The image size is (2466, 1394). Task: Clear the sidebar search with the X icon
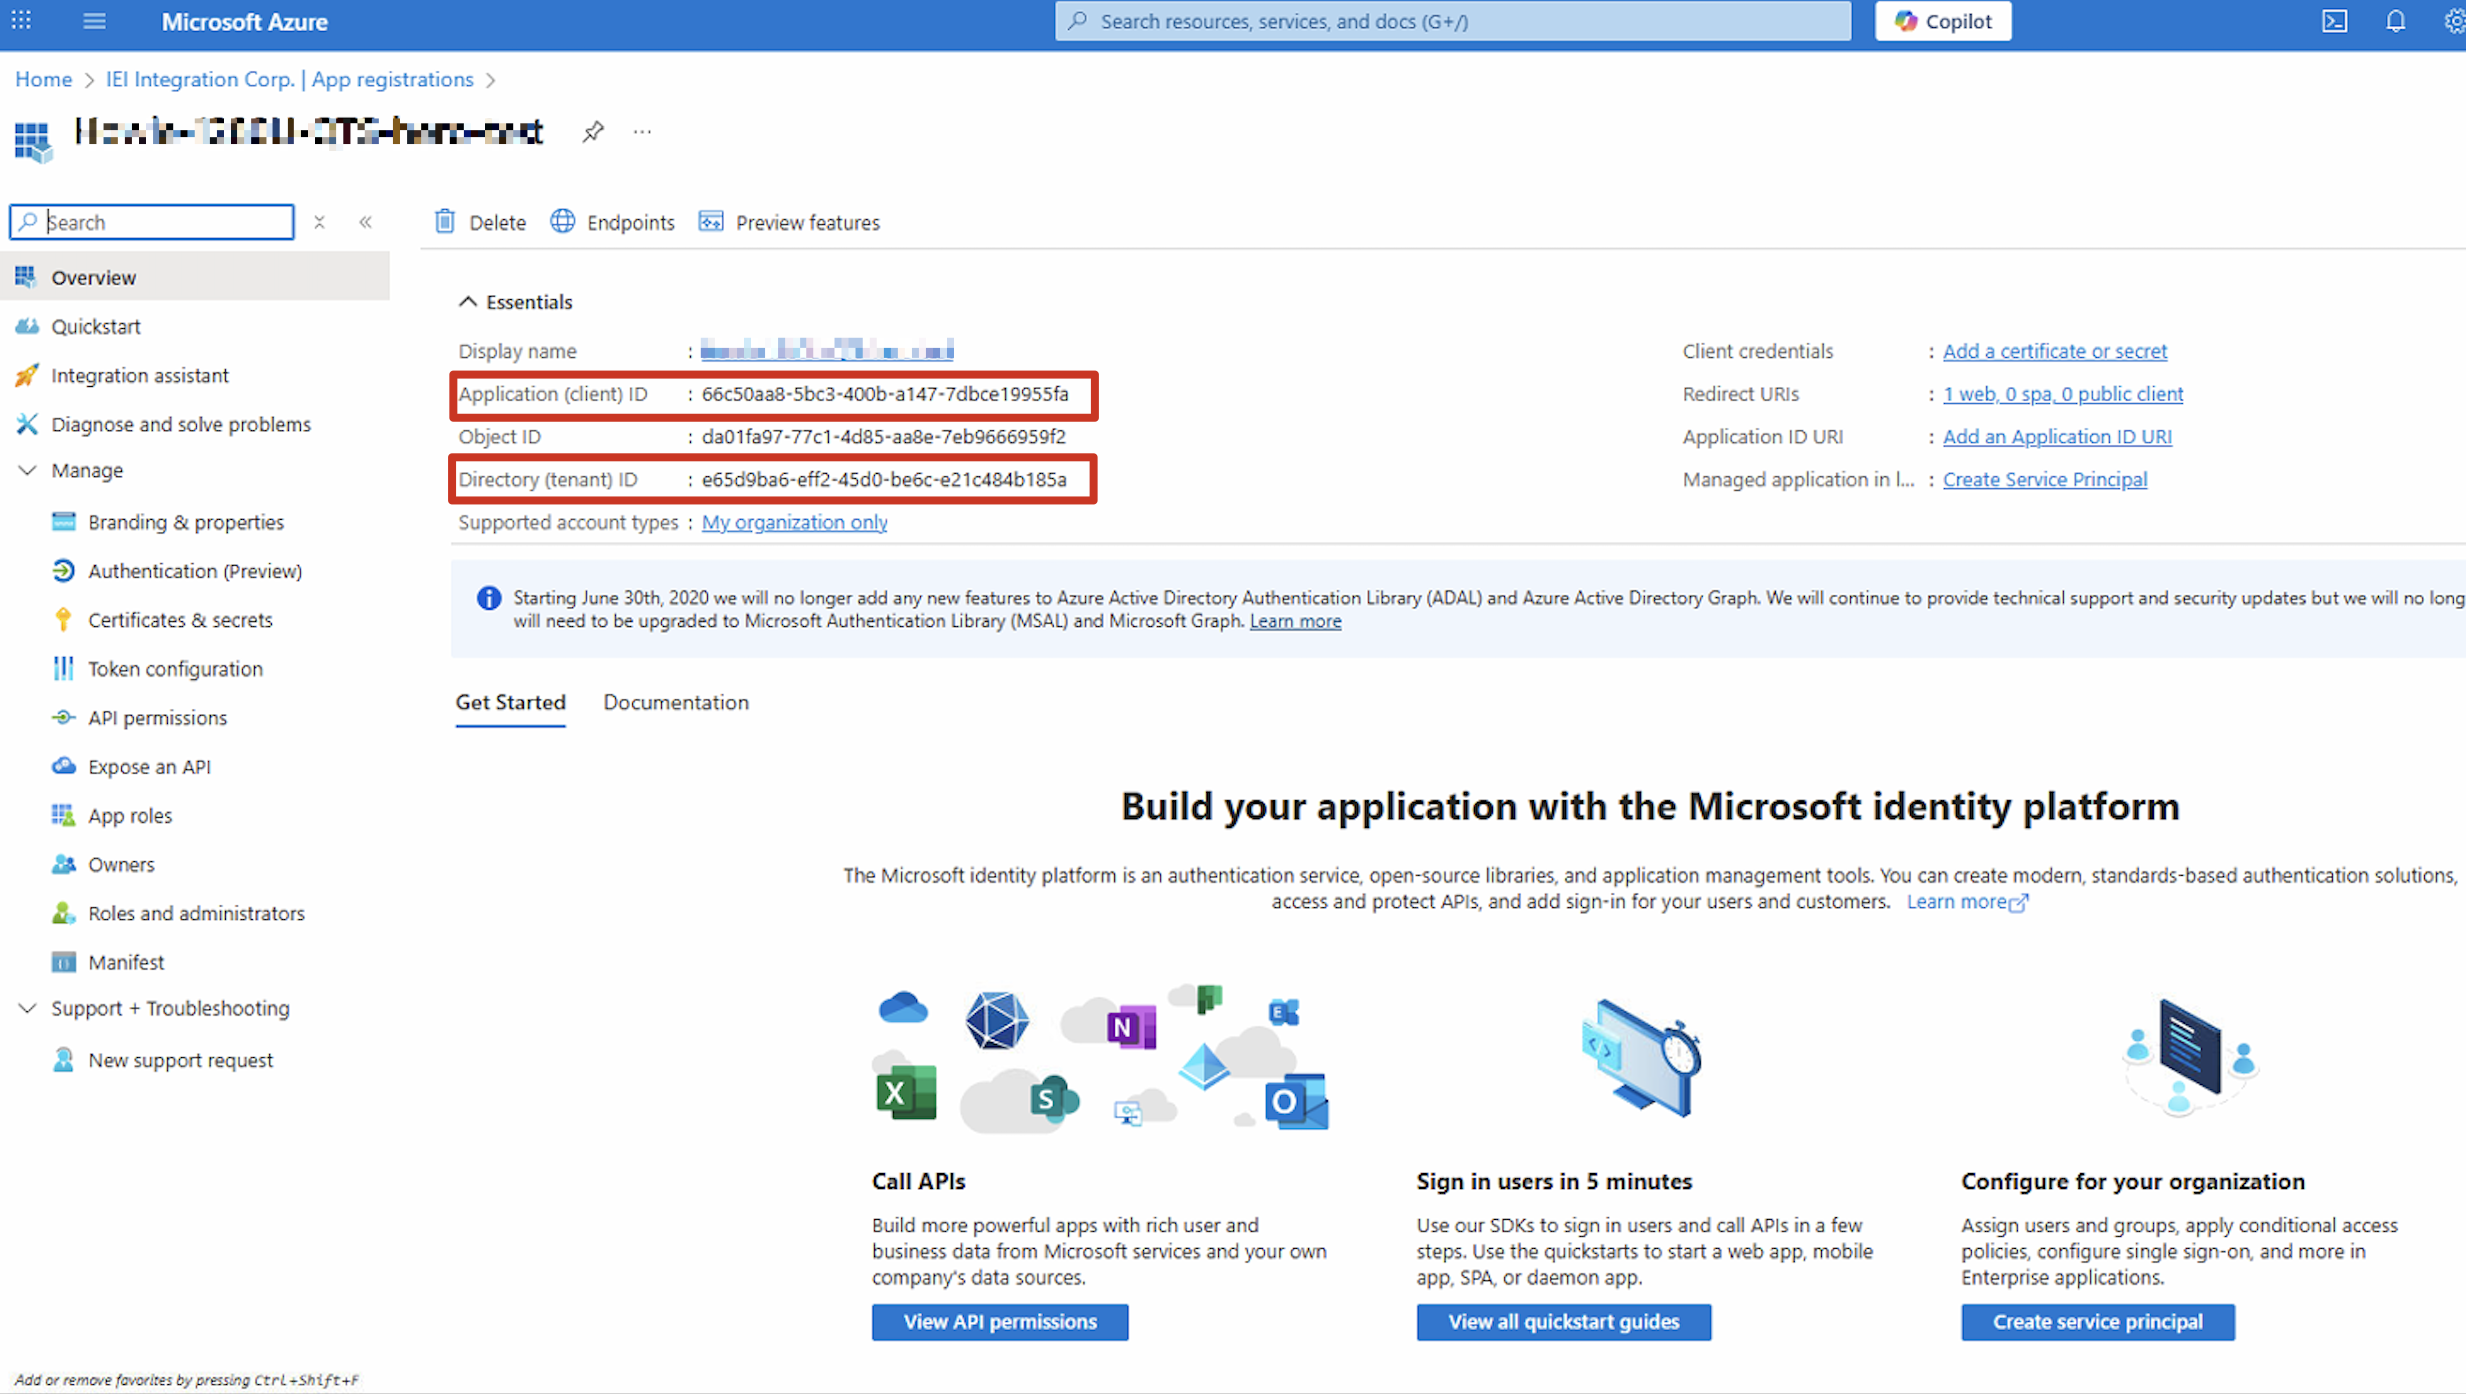pyautogui.click(x=319, y=222)
